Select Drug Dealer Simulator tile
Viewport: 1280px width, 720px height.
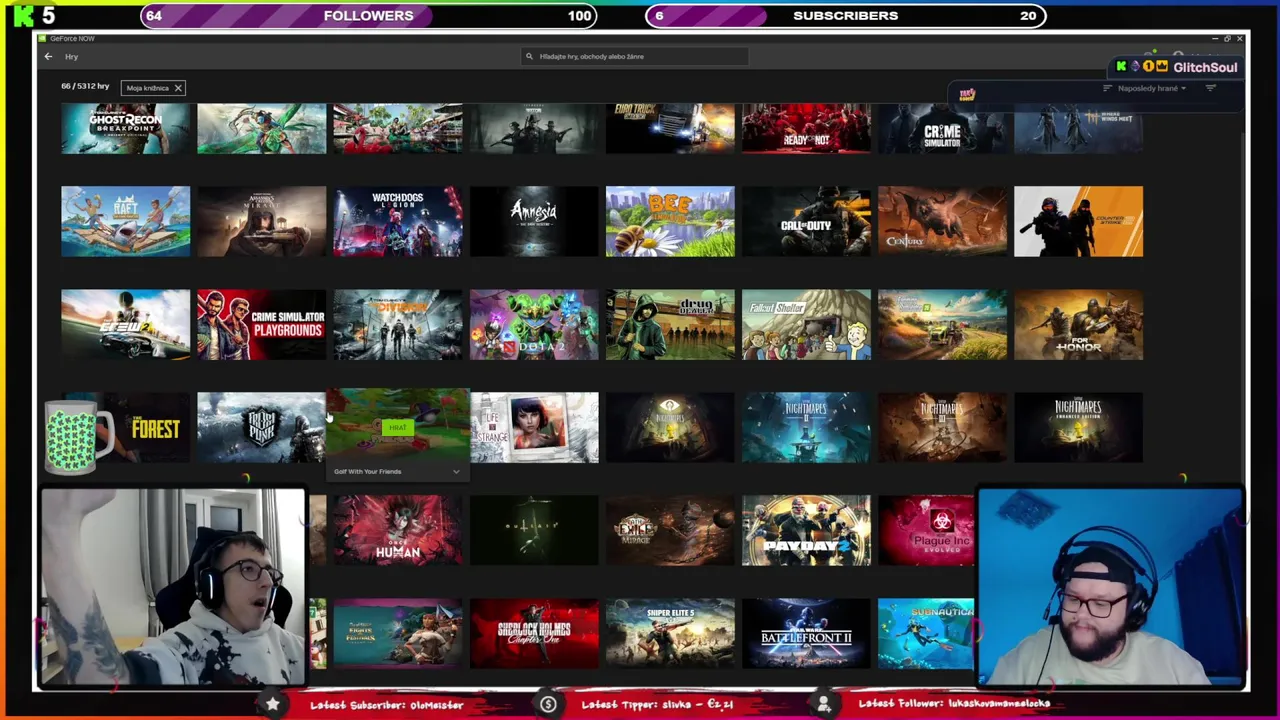[670, 325]
